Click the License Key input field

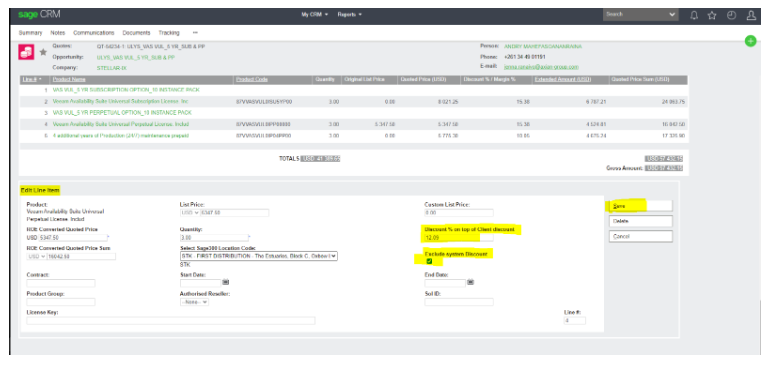tap(171, 321)
